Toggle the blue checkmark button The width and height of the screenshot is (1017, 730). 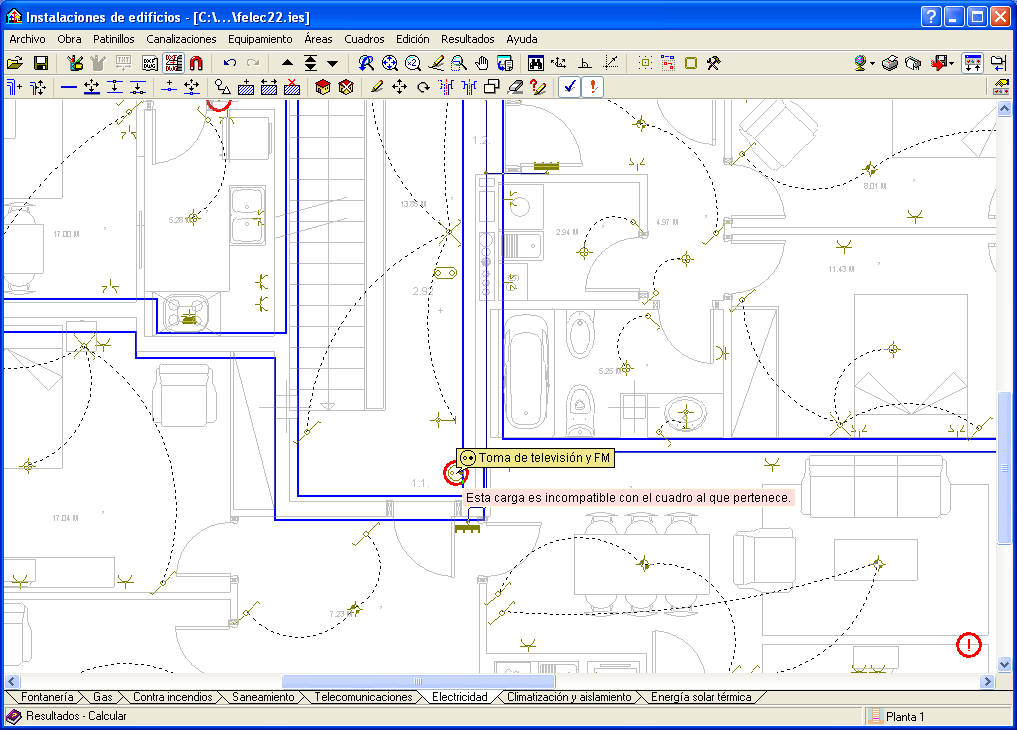pos(568,87)
